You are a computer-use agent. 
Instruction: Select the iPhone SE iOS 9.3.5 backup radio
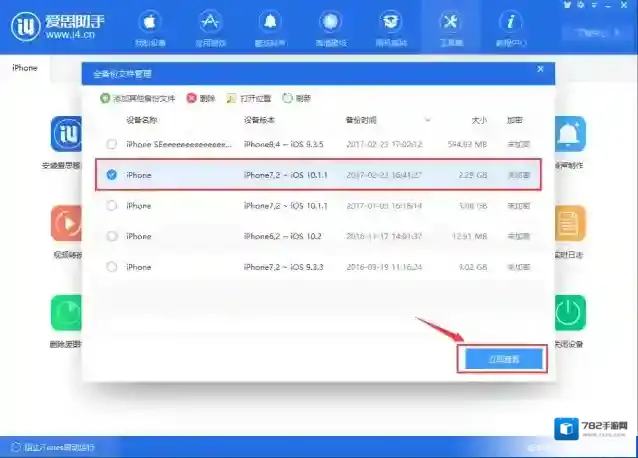(x=111, y=144)
